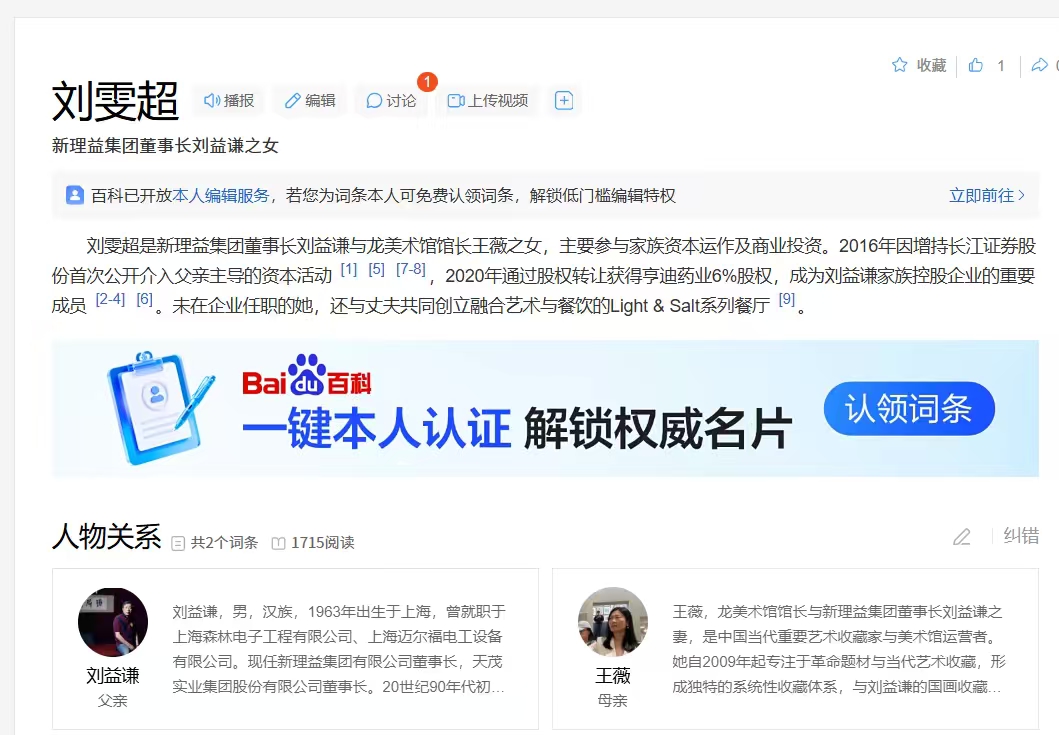Click the thumbs-up like icon
The width and height of the screenshot is (1059, 735).
coord(975,65)
